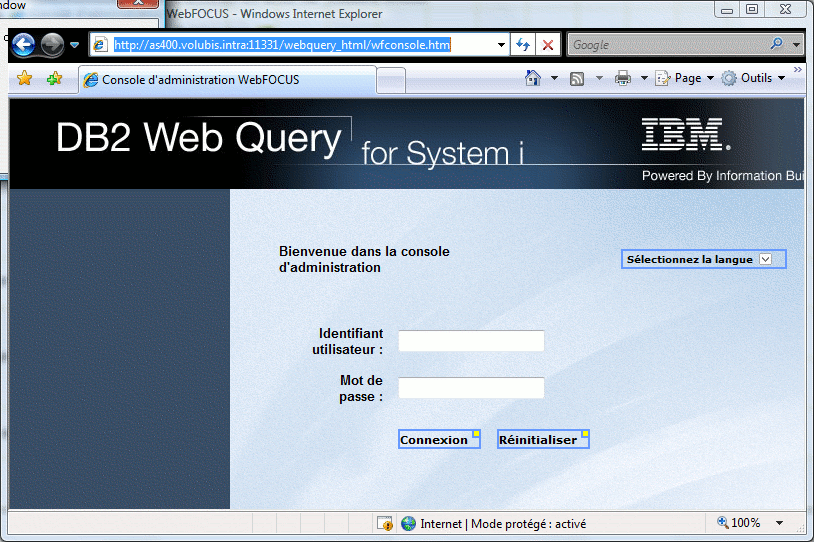
Task: Click the page icon beside the URL
Action: [100, 45]
